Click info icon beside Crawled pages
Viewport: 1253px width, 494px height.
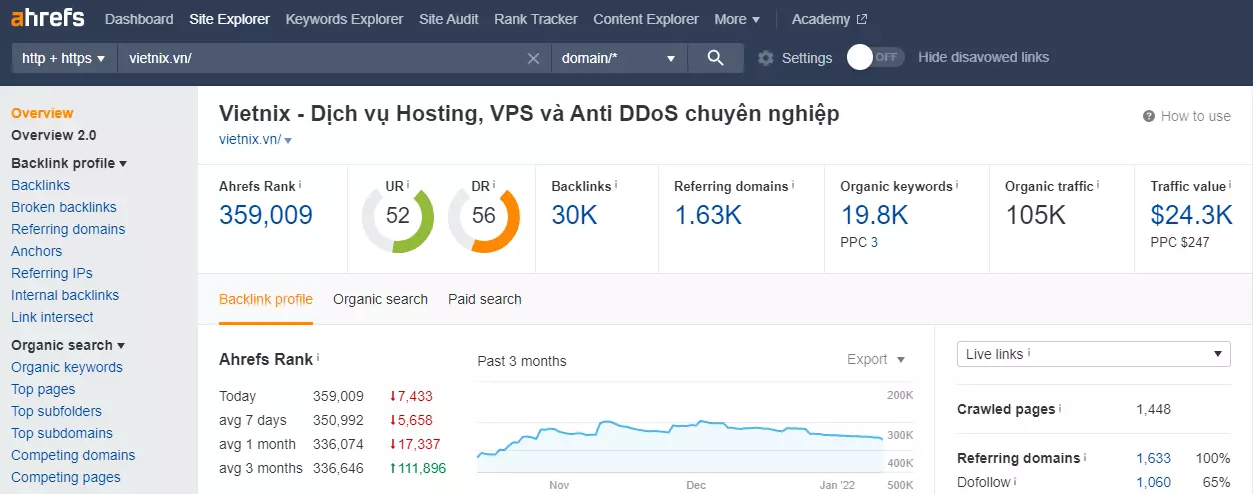pos(1060,409)
